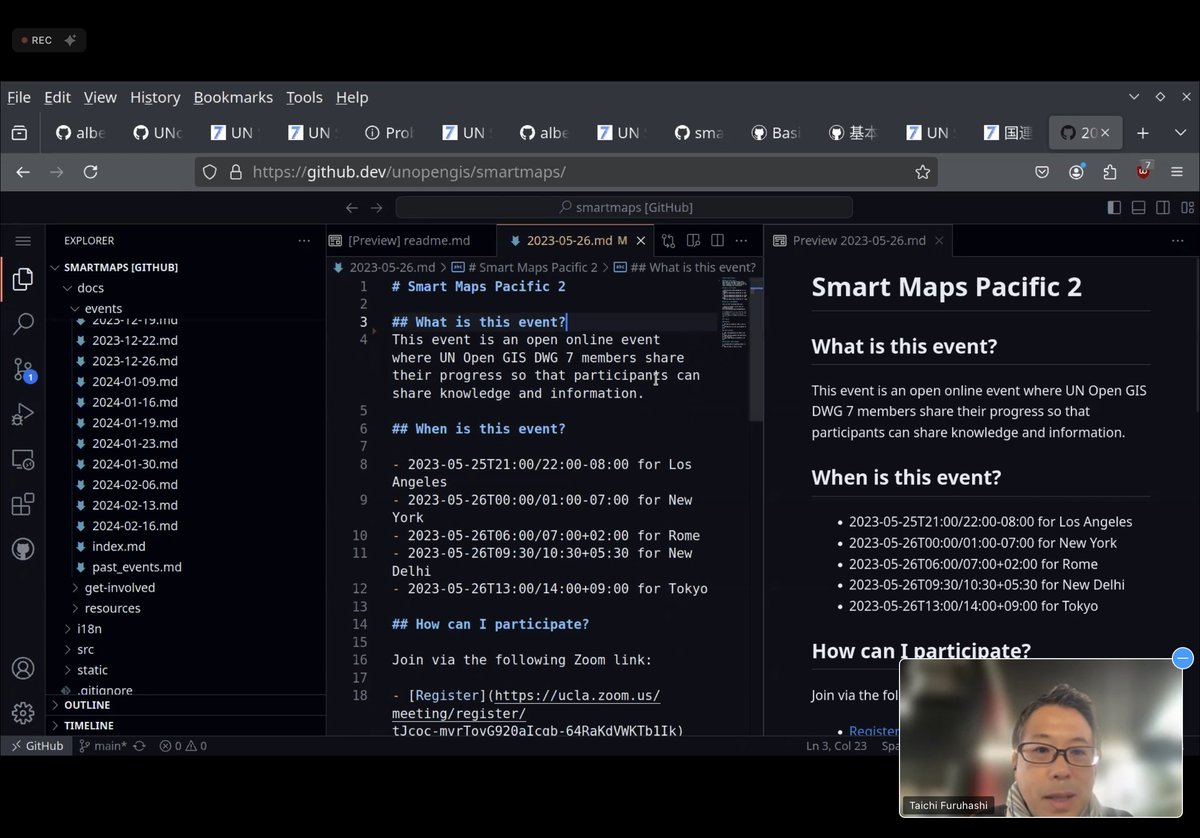This screenshot has height=838, width=1200.
Task: Open the Extensions view
Action: 23,504
